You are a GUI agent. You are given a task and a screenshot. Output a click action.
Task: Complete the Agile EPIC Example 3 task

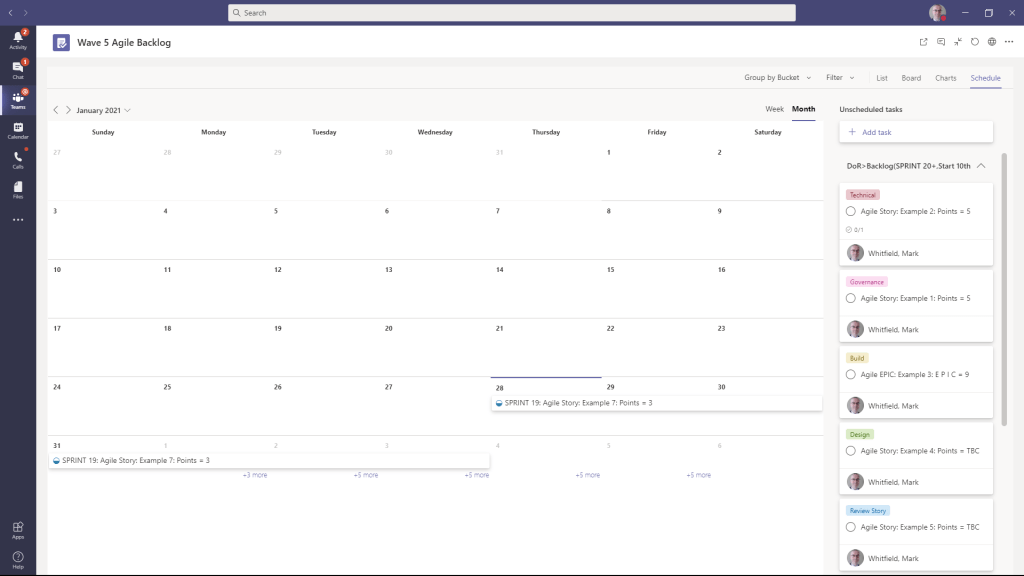pos(851,374)
